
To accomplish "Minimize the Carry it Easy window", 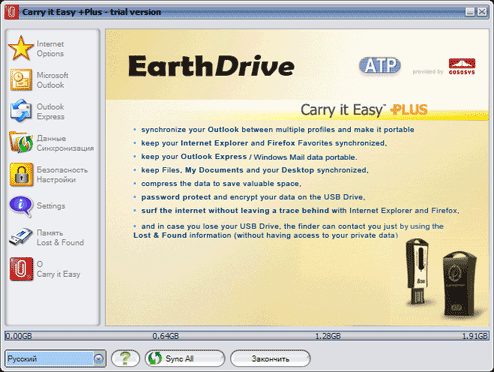I will [470, 12].
